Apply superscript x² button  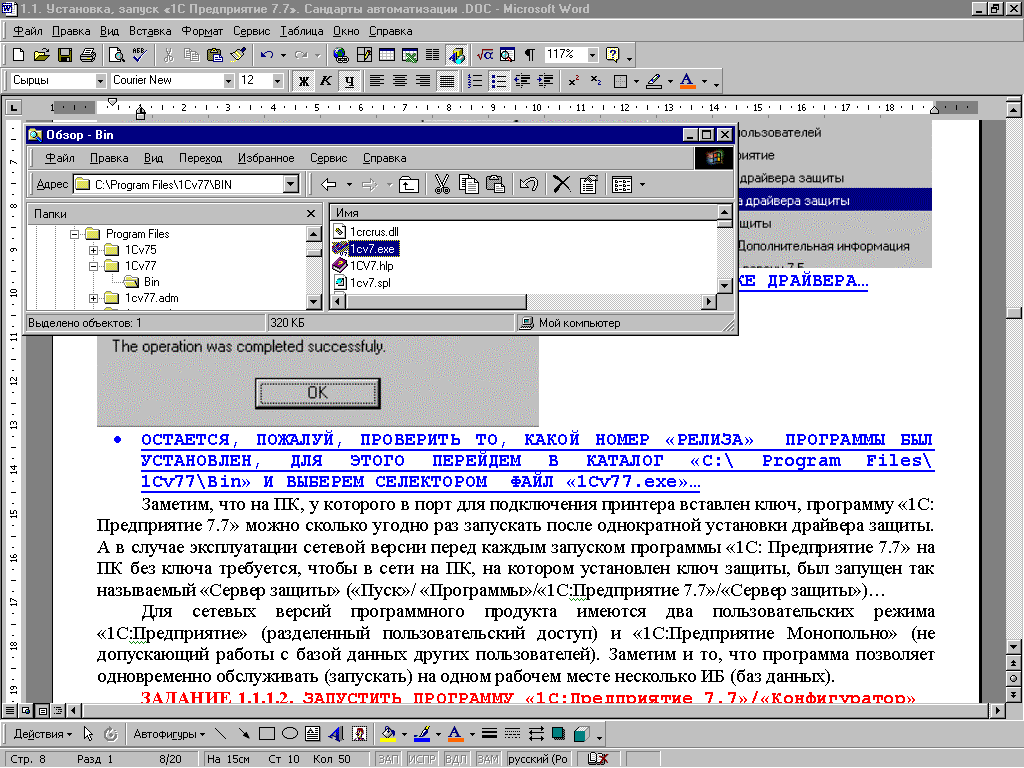coord(573,81)
